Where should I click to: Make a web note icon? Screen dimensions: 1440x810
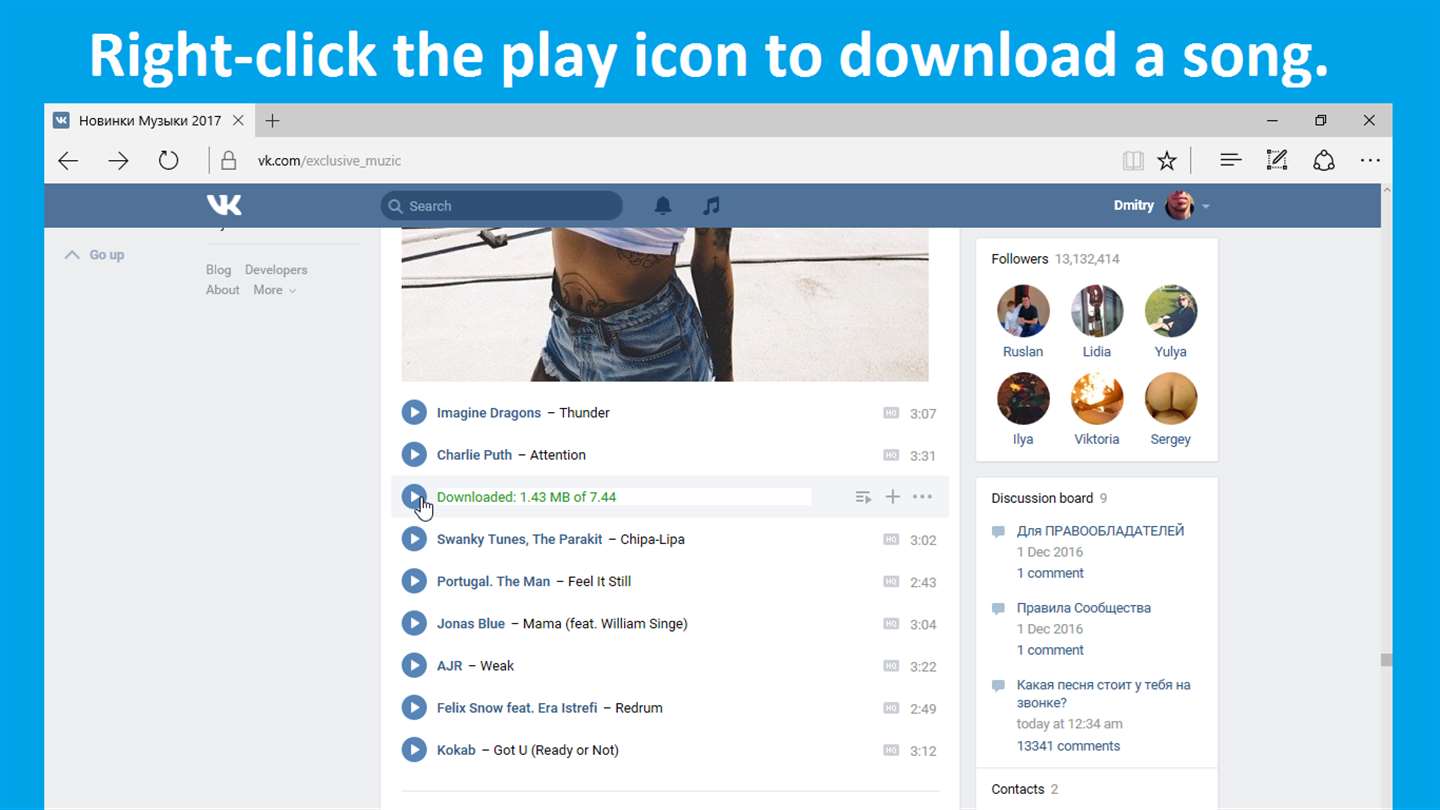click(x=1277, y=160)
